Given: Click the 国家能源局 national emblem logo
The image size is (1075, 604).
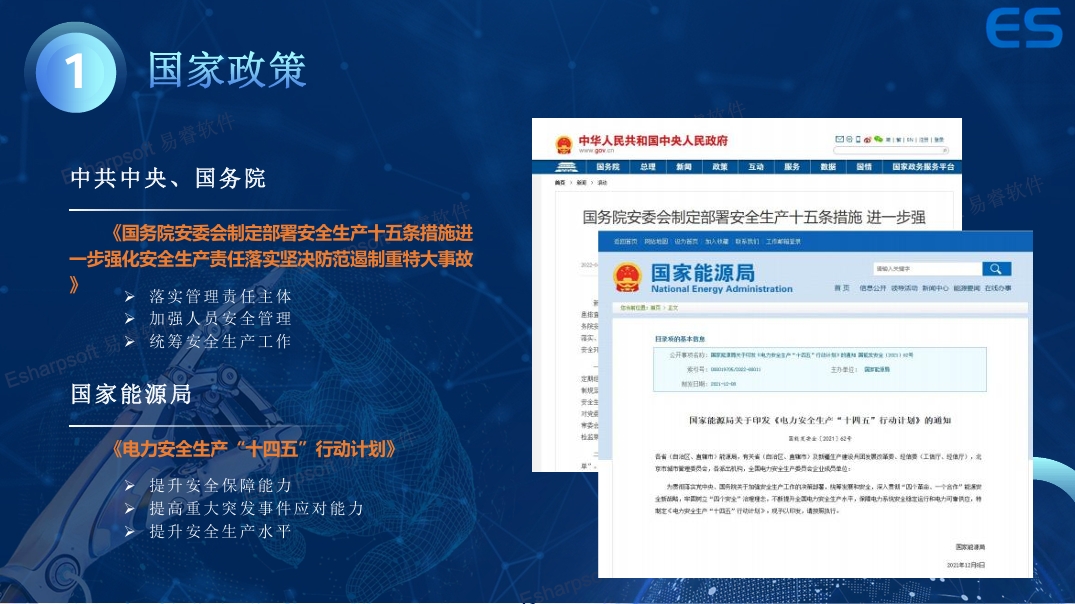Looking at the screenshot, I should coord(628,277).
